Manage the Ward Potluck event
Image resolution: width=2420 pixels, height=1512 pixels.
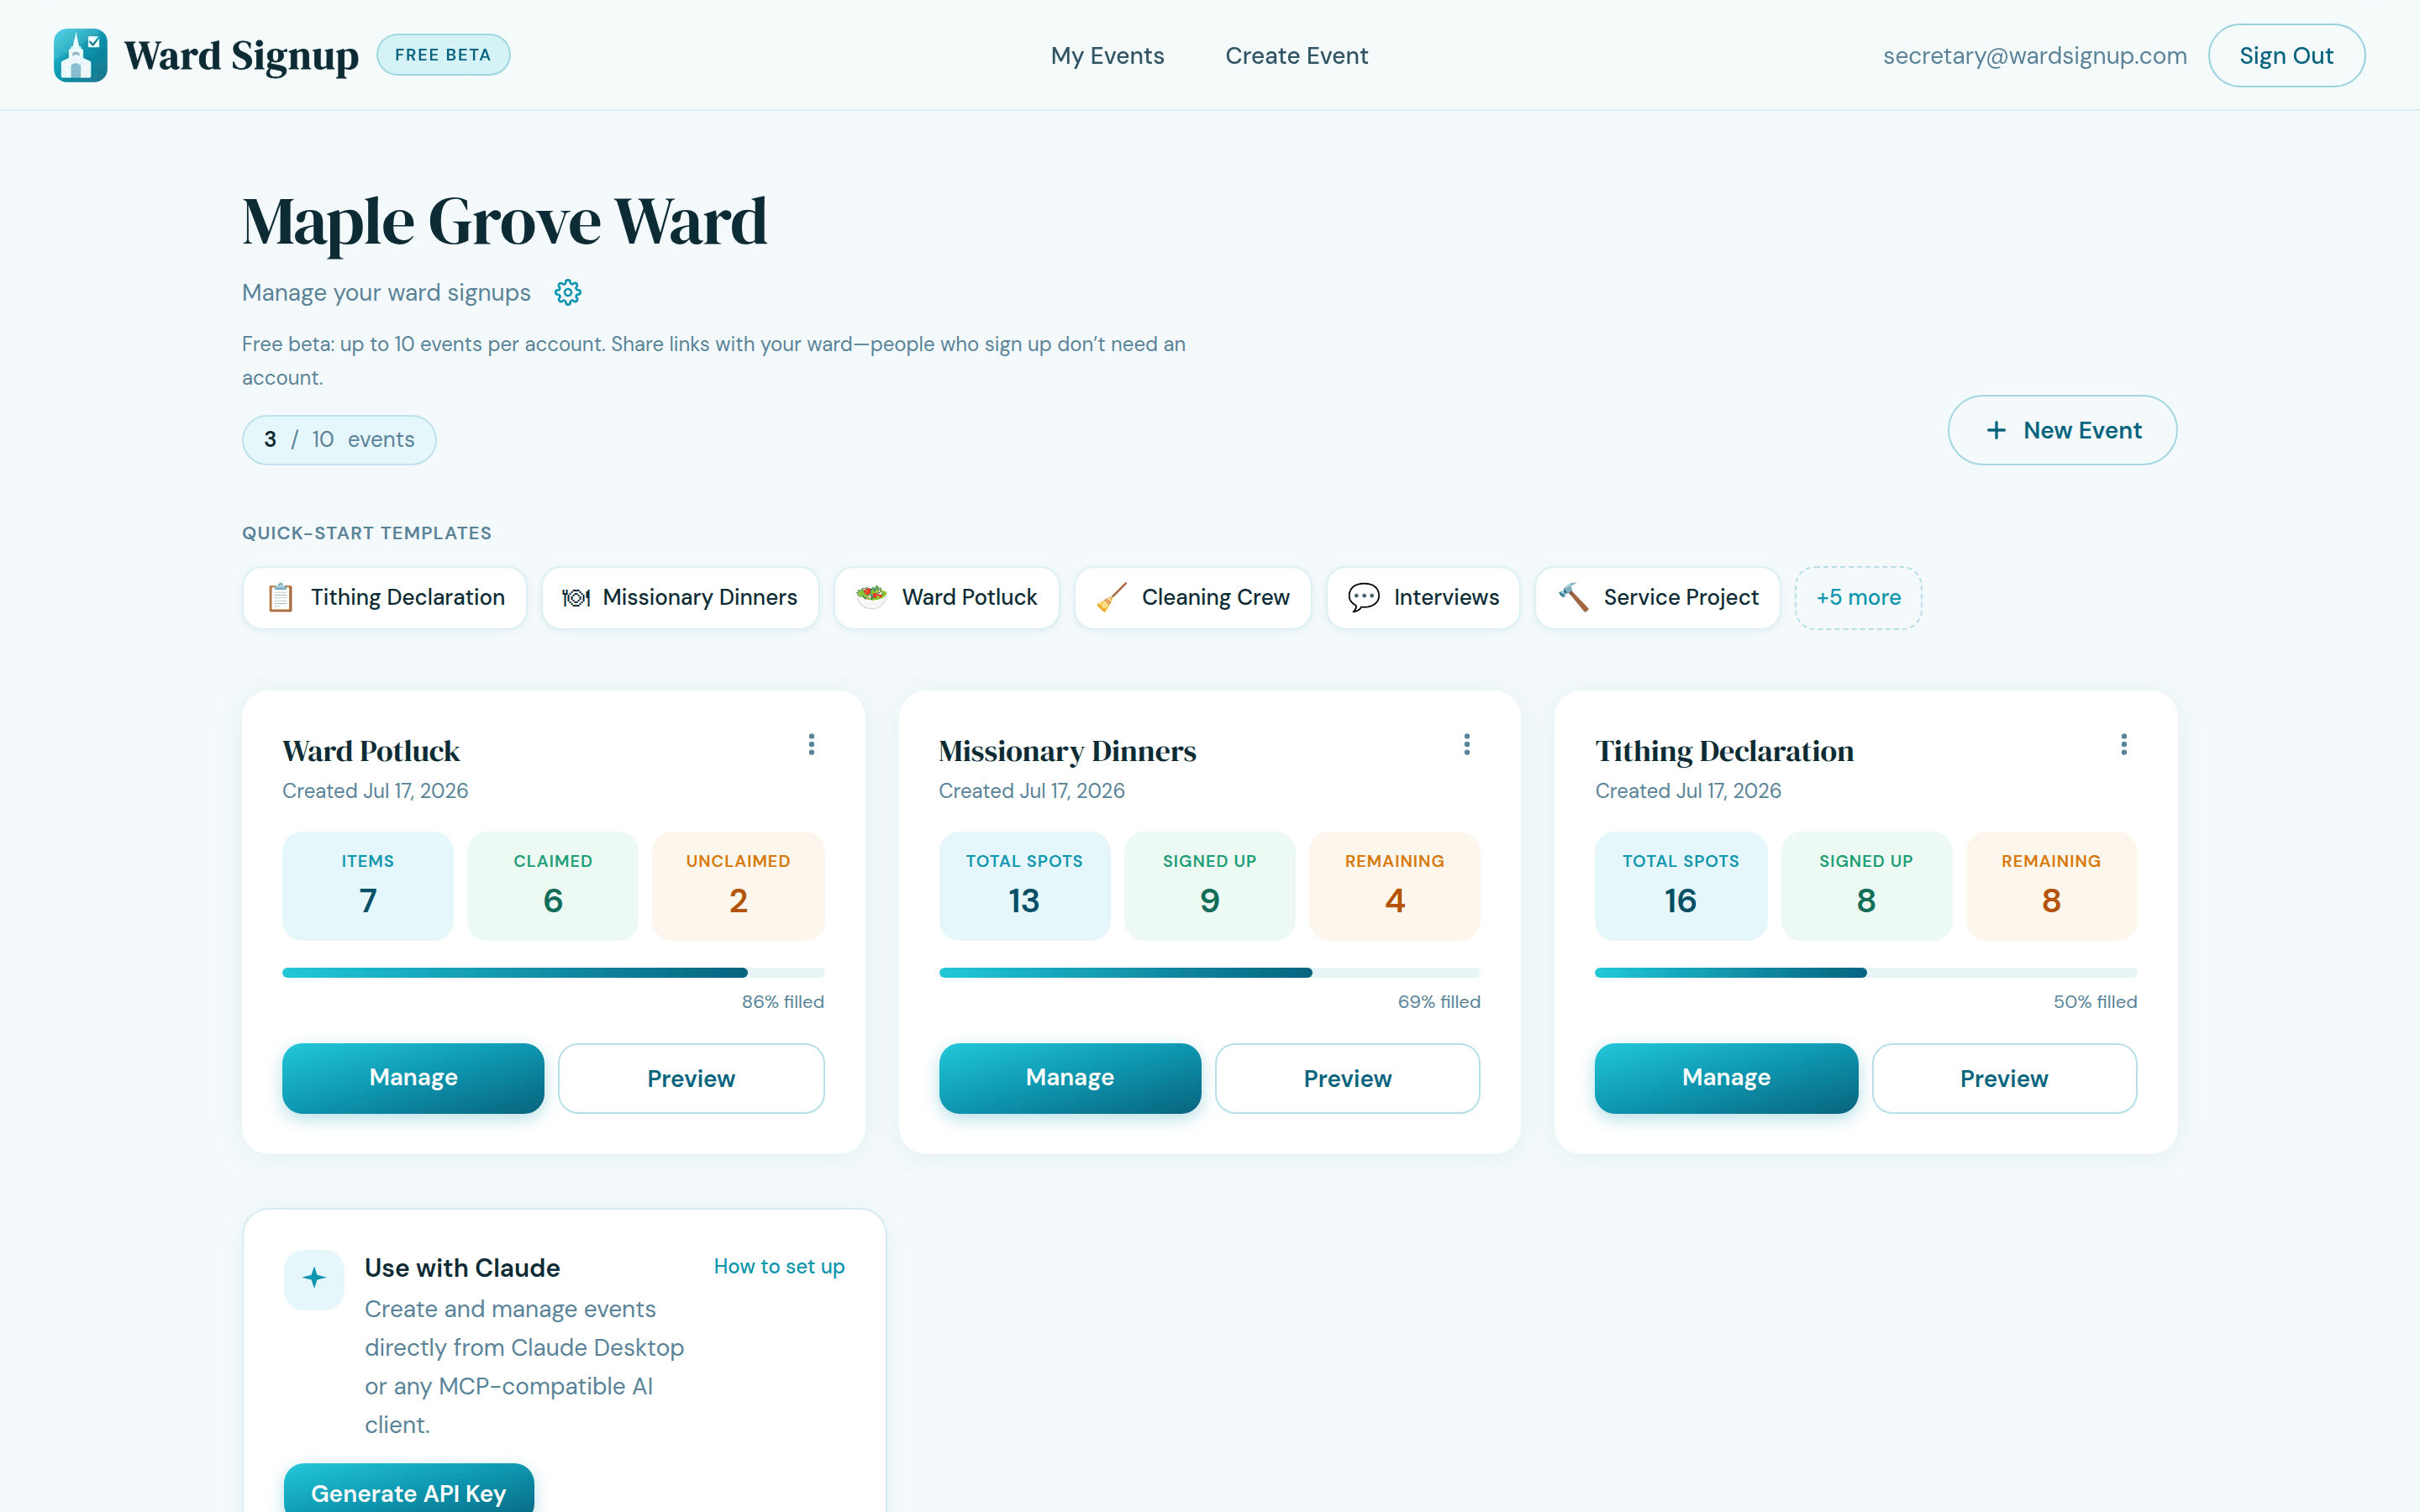413,1078
